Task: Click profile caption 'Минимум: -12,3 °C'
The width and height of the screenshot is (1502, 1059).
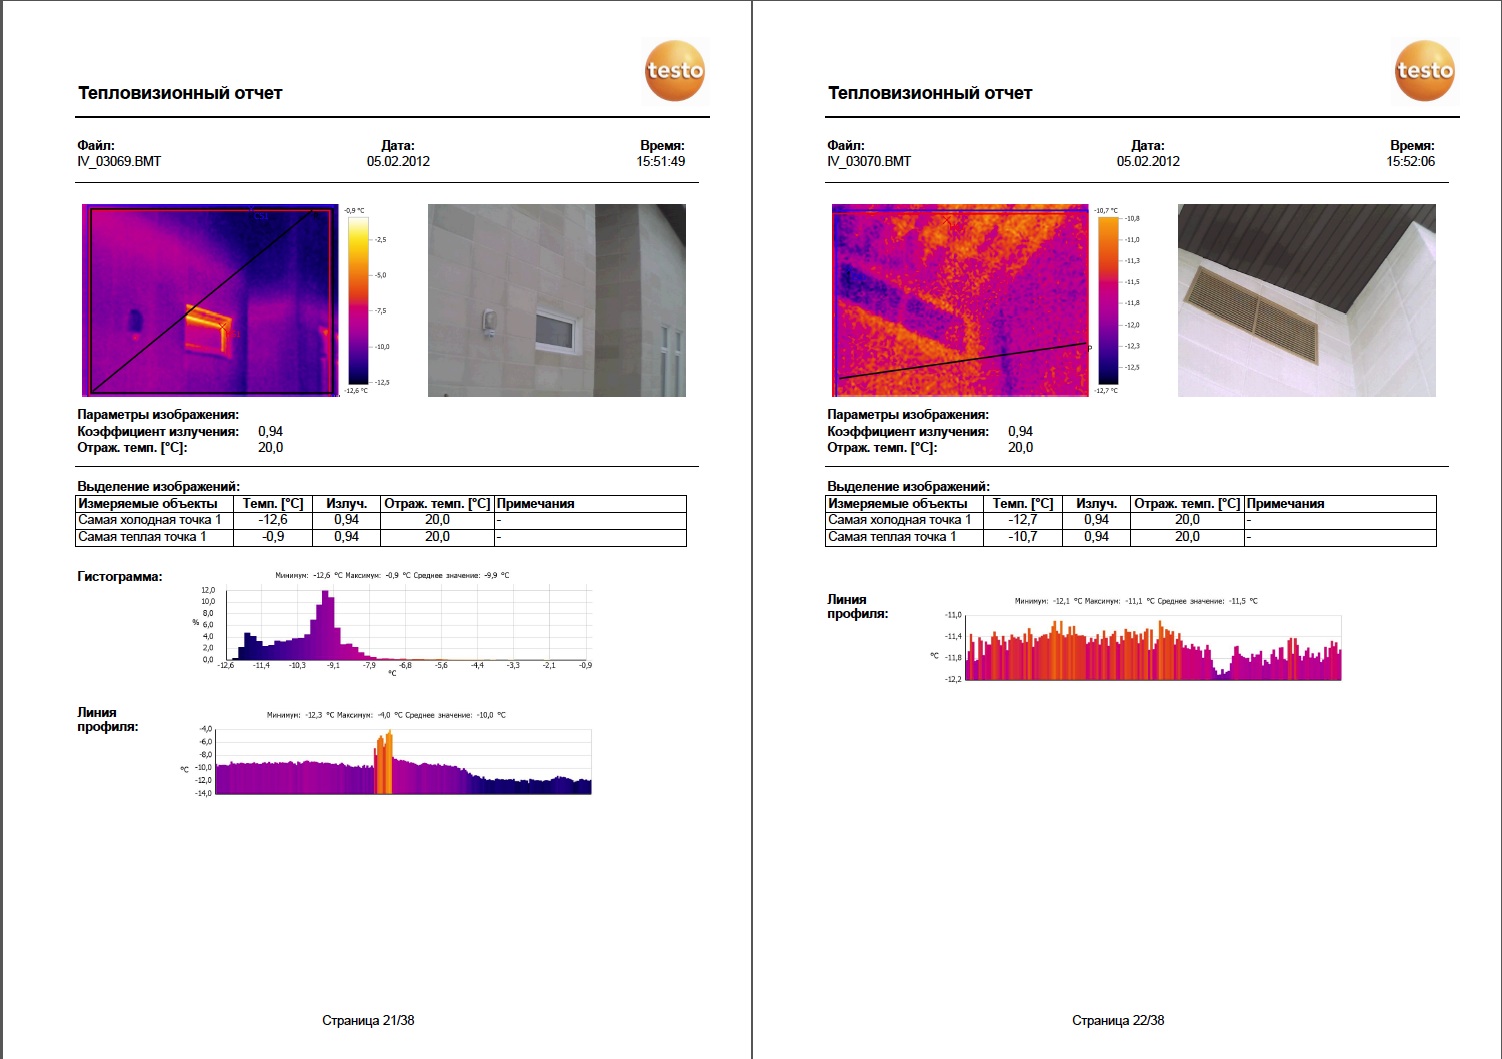Action: point(300,716)
